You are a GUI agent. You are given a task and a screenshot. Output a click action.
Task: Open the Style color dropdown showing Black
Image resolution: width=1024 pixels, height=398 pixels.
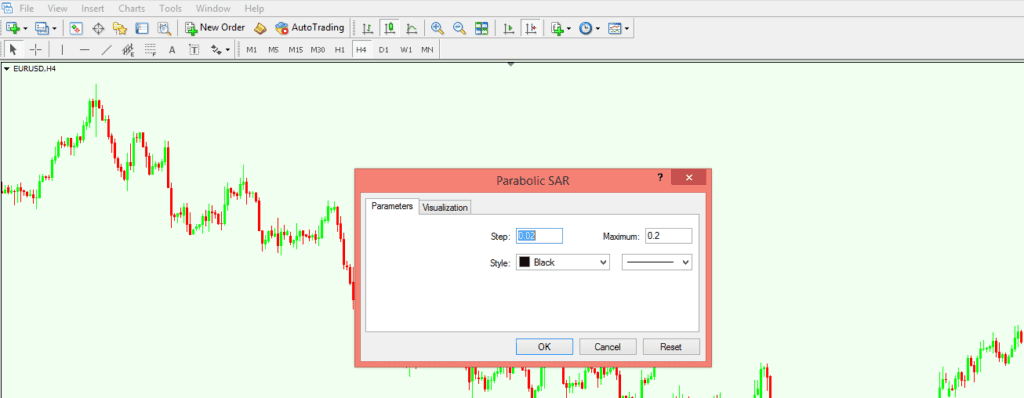[562, 262]
